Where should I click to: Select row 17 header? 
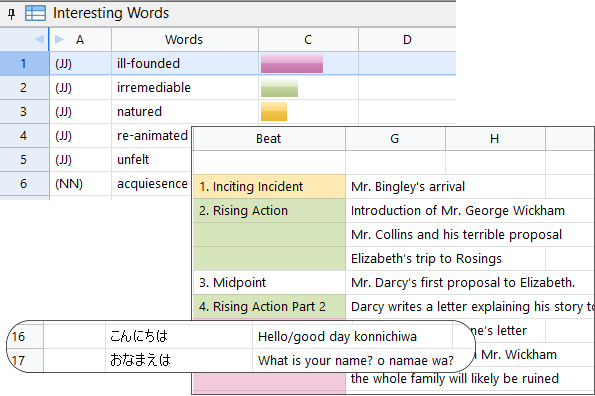coord(25,360)
